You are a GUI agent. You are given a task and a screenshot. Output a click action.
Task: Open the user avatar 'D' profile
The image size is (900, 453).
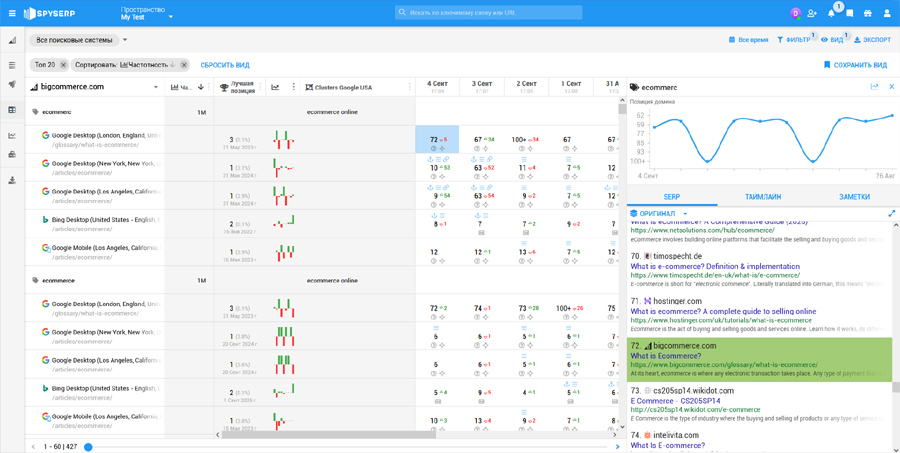(x=796, y=13)
